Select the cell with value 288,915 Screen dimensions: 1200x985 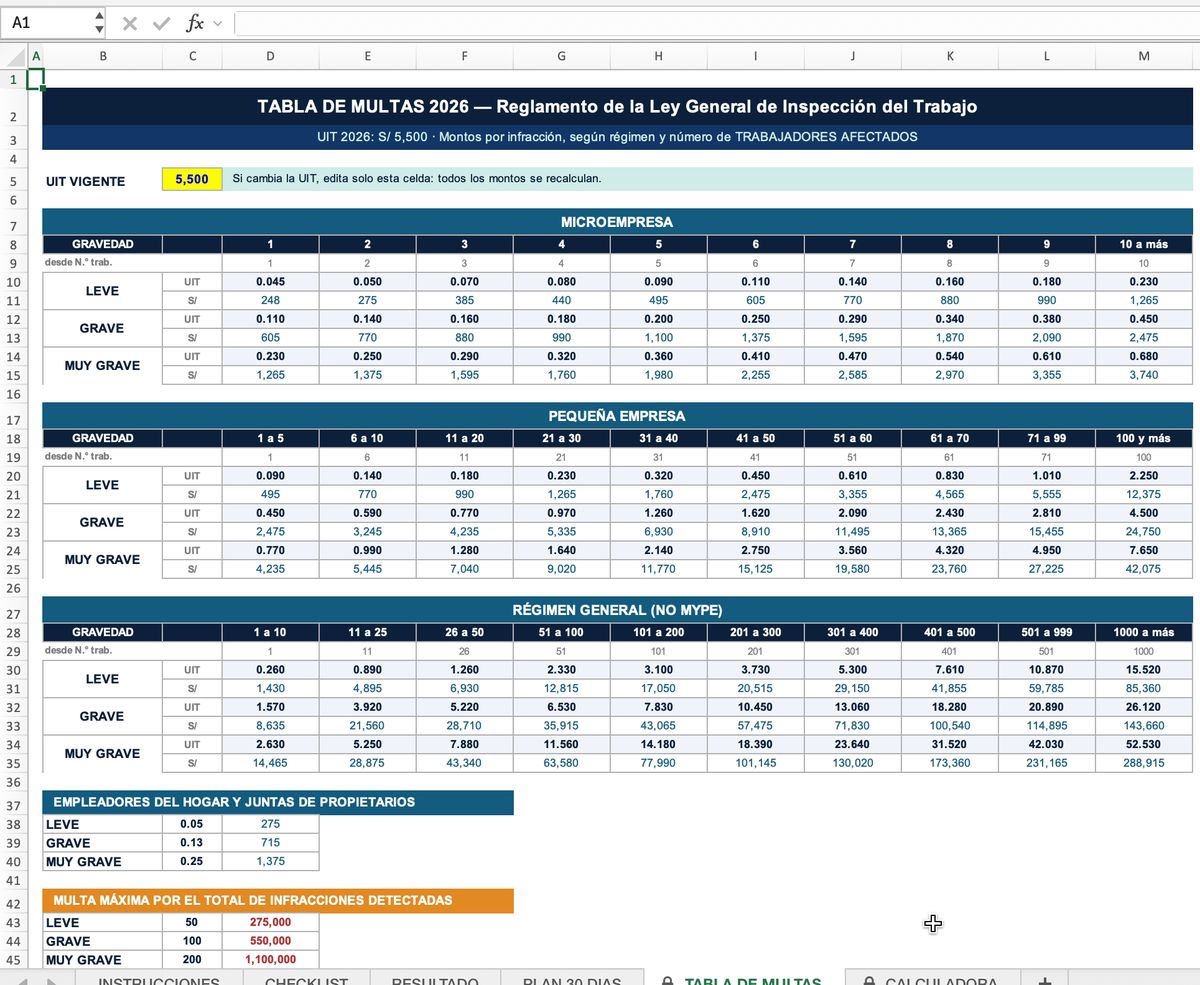pos(1144,763)
